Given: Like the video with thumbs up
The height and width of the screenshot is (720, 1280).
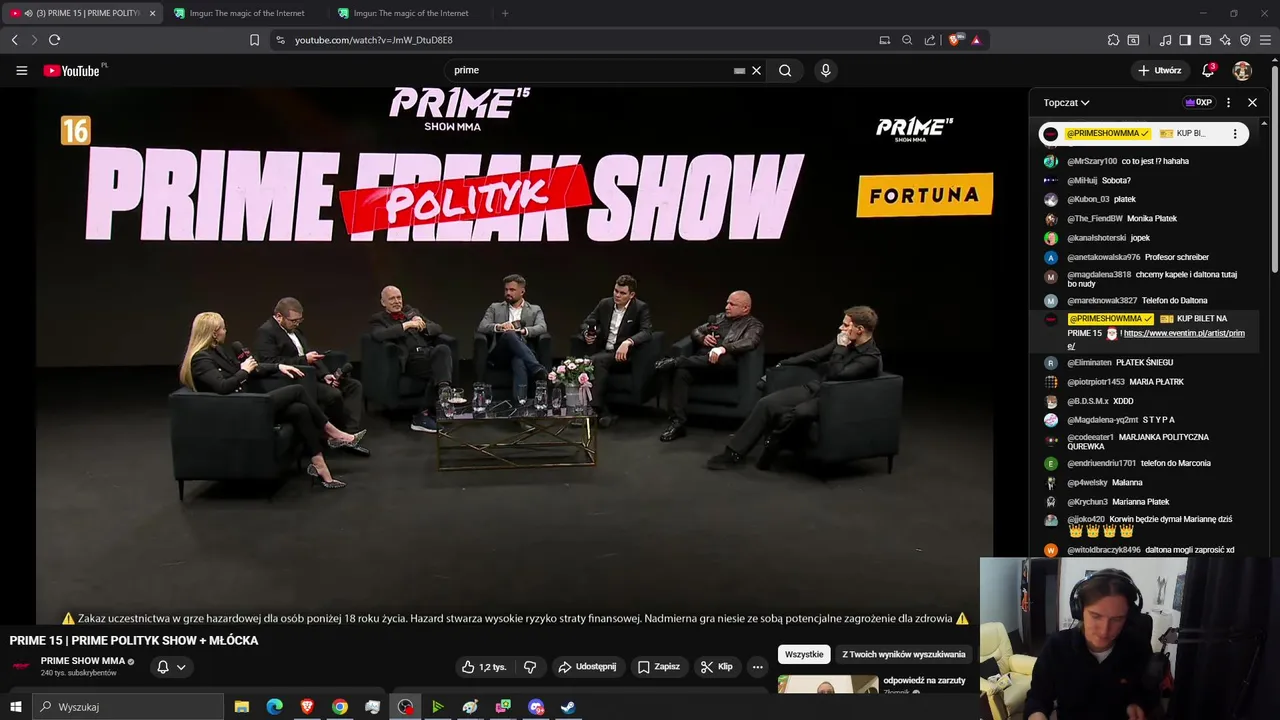Looking at the screenshot, I should click(484, 667).
